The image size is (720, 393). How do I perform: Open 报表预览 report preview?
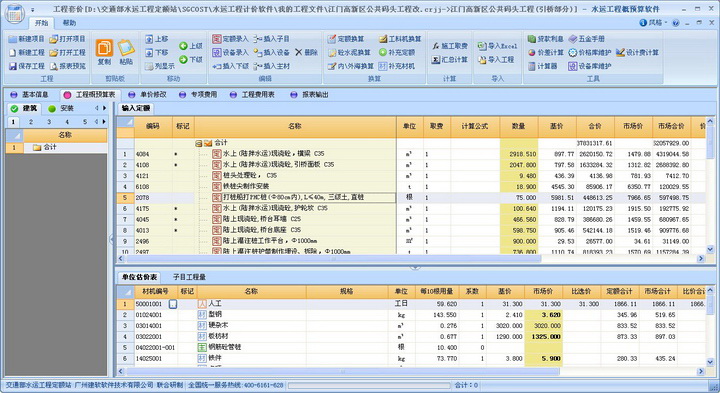click(x=68, y=66)
